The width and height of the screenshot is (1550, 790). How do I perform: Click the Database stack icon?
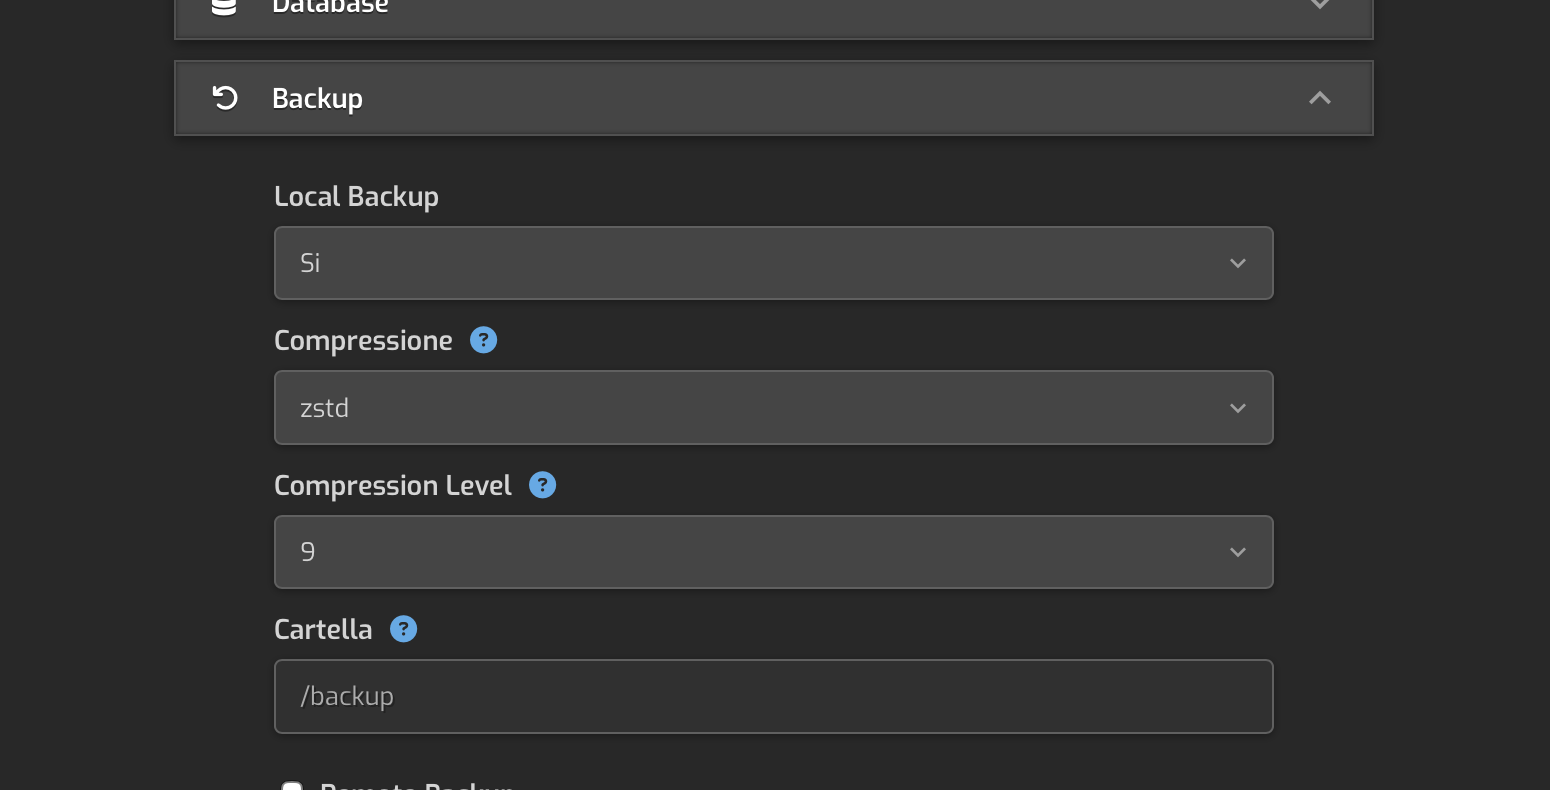(x=225, y=6)
